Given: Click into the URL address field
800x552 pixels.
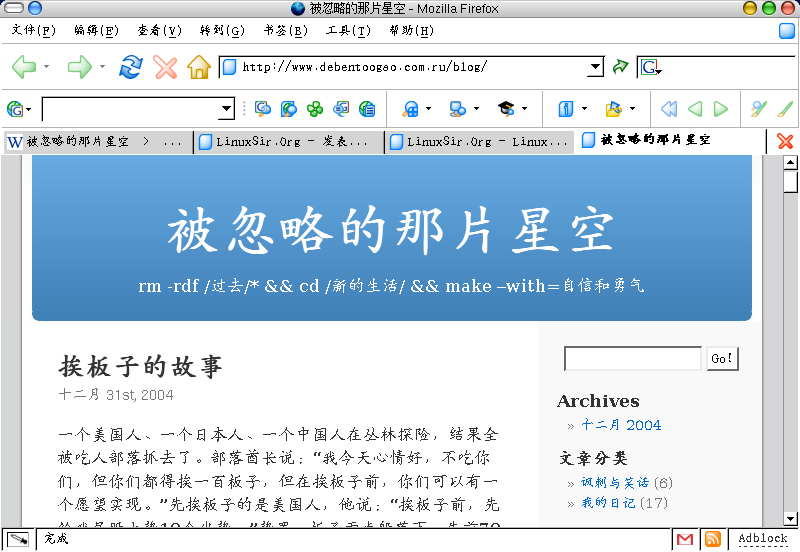Looking at the screenshot, I should [x=413, y=67].
